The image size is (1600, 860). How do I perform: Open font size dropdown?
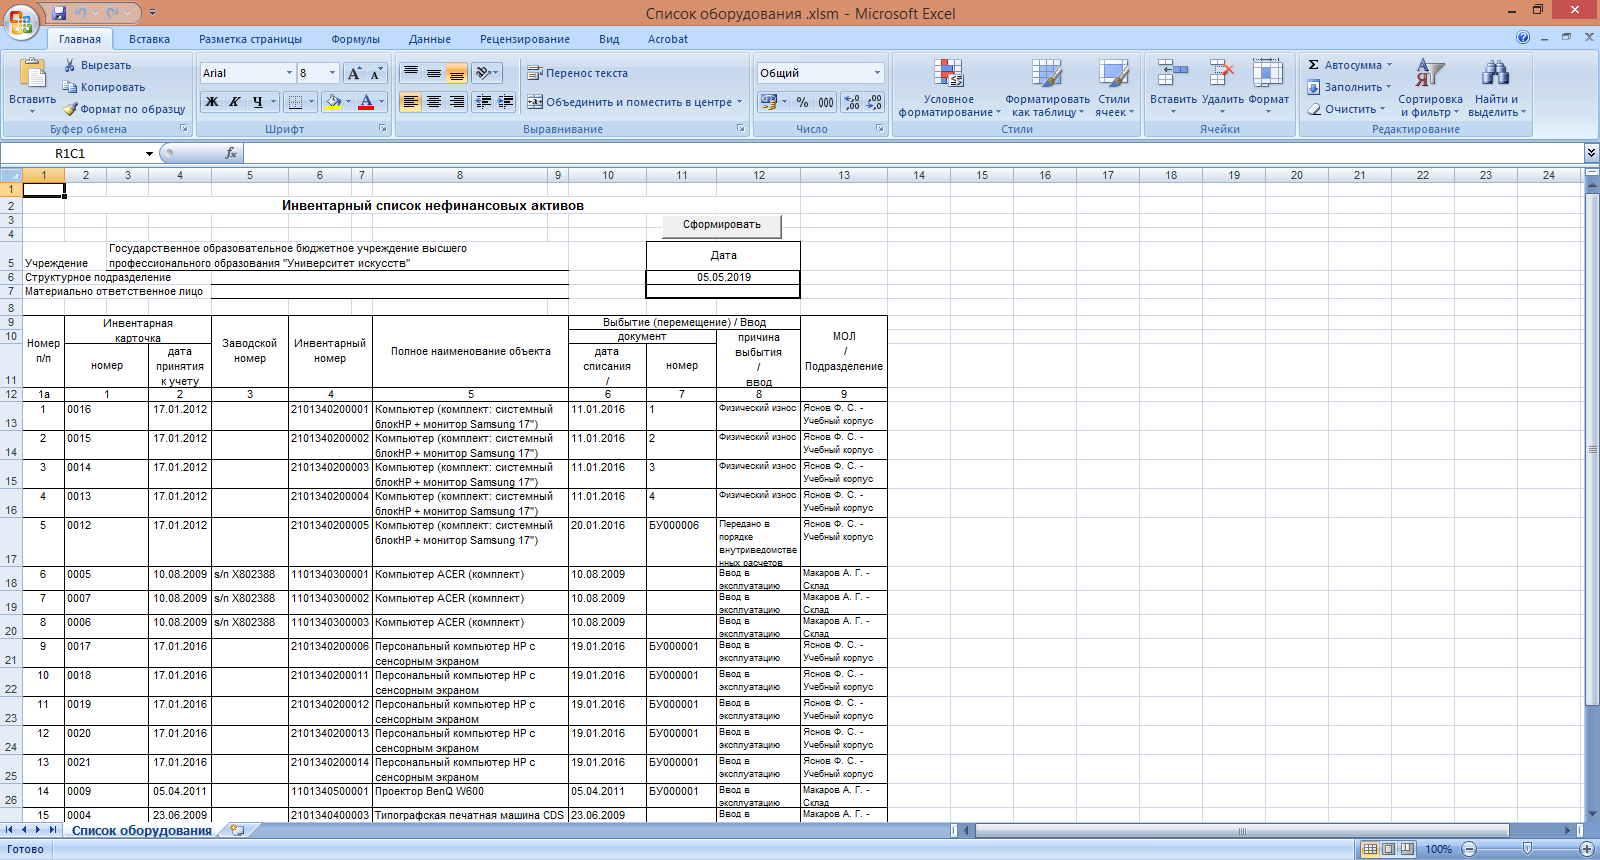(x=332, y=73)
